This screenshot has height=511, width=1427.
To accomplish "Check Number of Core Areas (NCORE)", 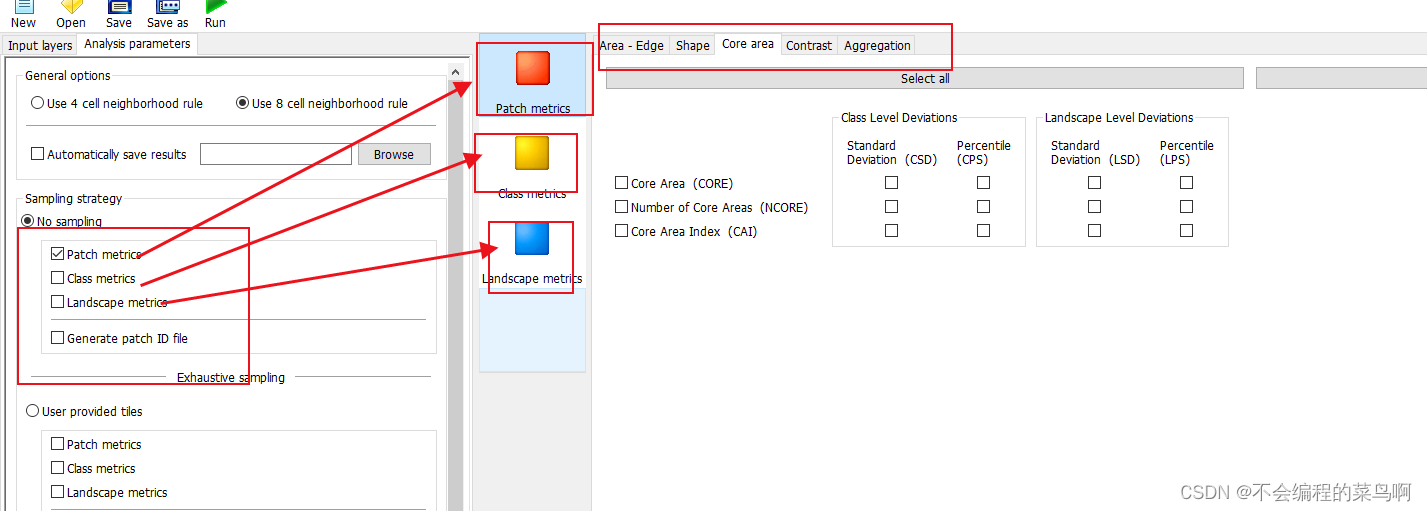I will [622, 207].
